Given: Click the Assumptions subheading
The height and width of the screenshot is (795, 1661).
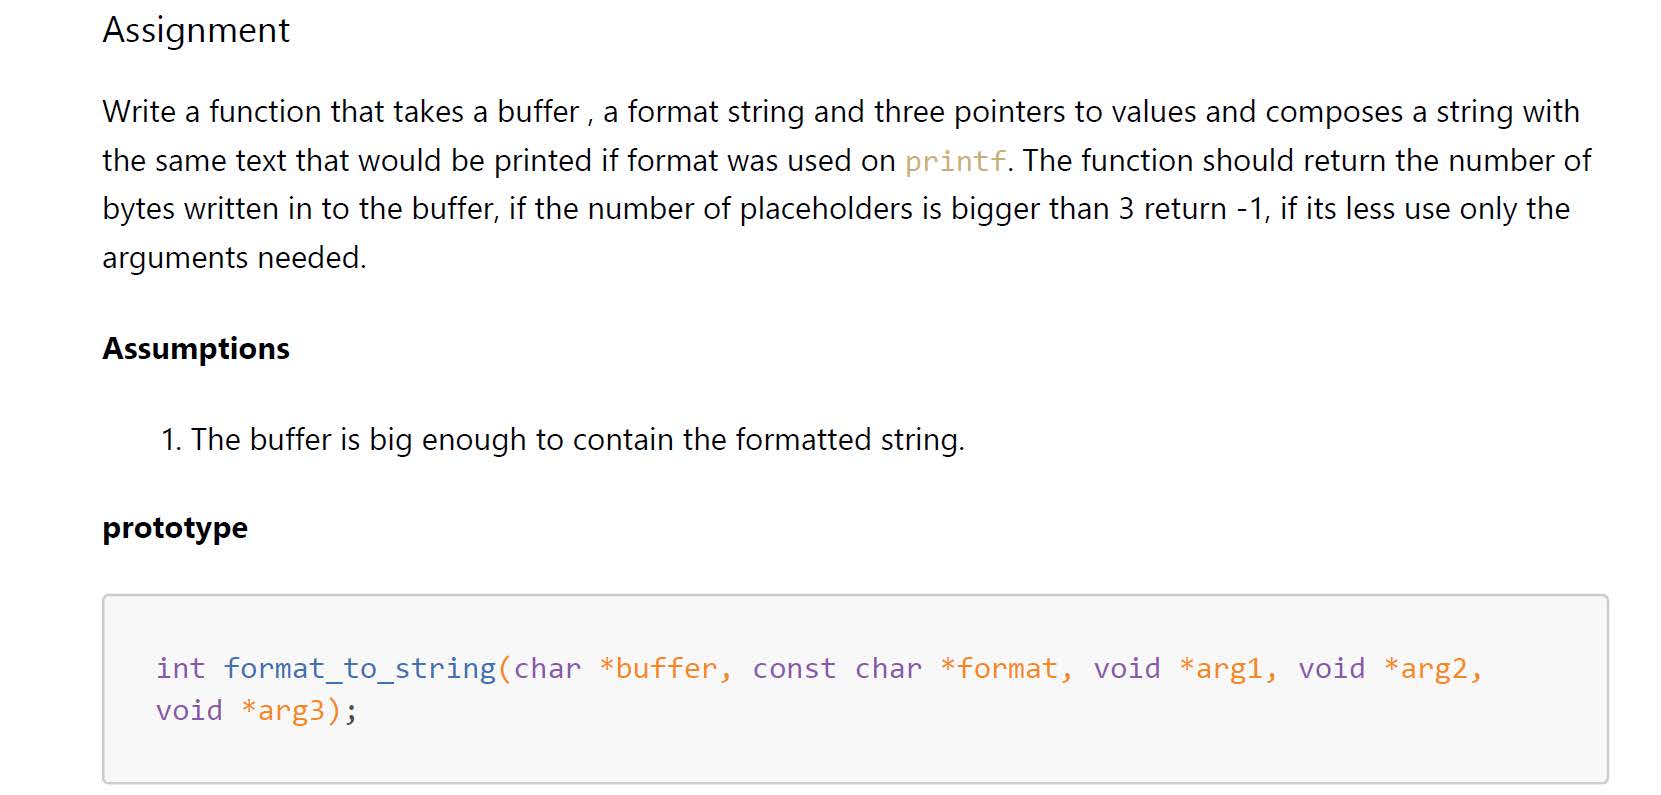Looking at the screenshot, I should click(x=196, y=348).
